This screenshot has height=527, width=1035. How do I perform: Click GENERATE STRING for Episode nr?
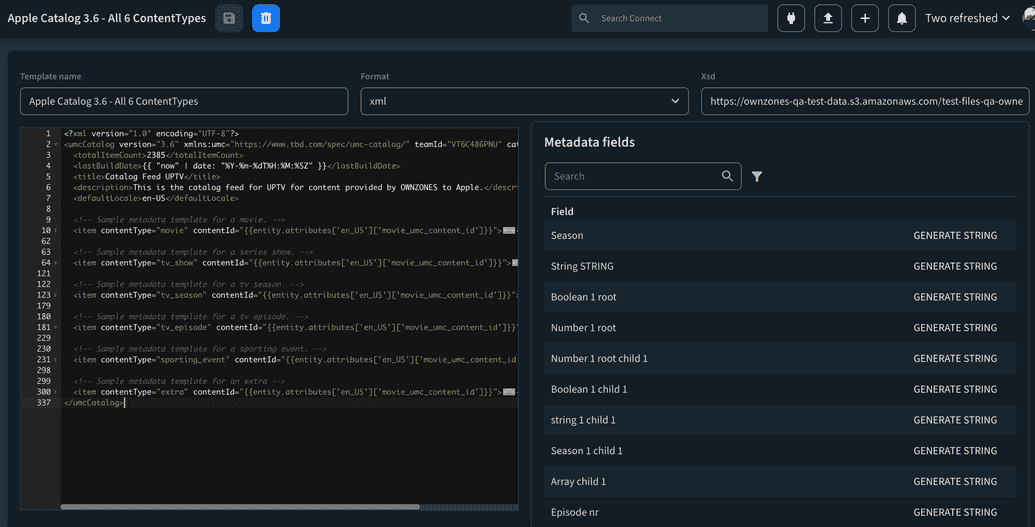[x=955, y=512]
